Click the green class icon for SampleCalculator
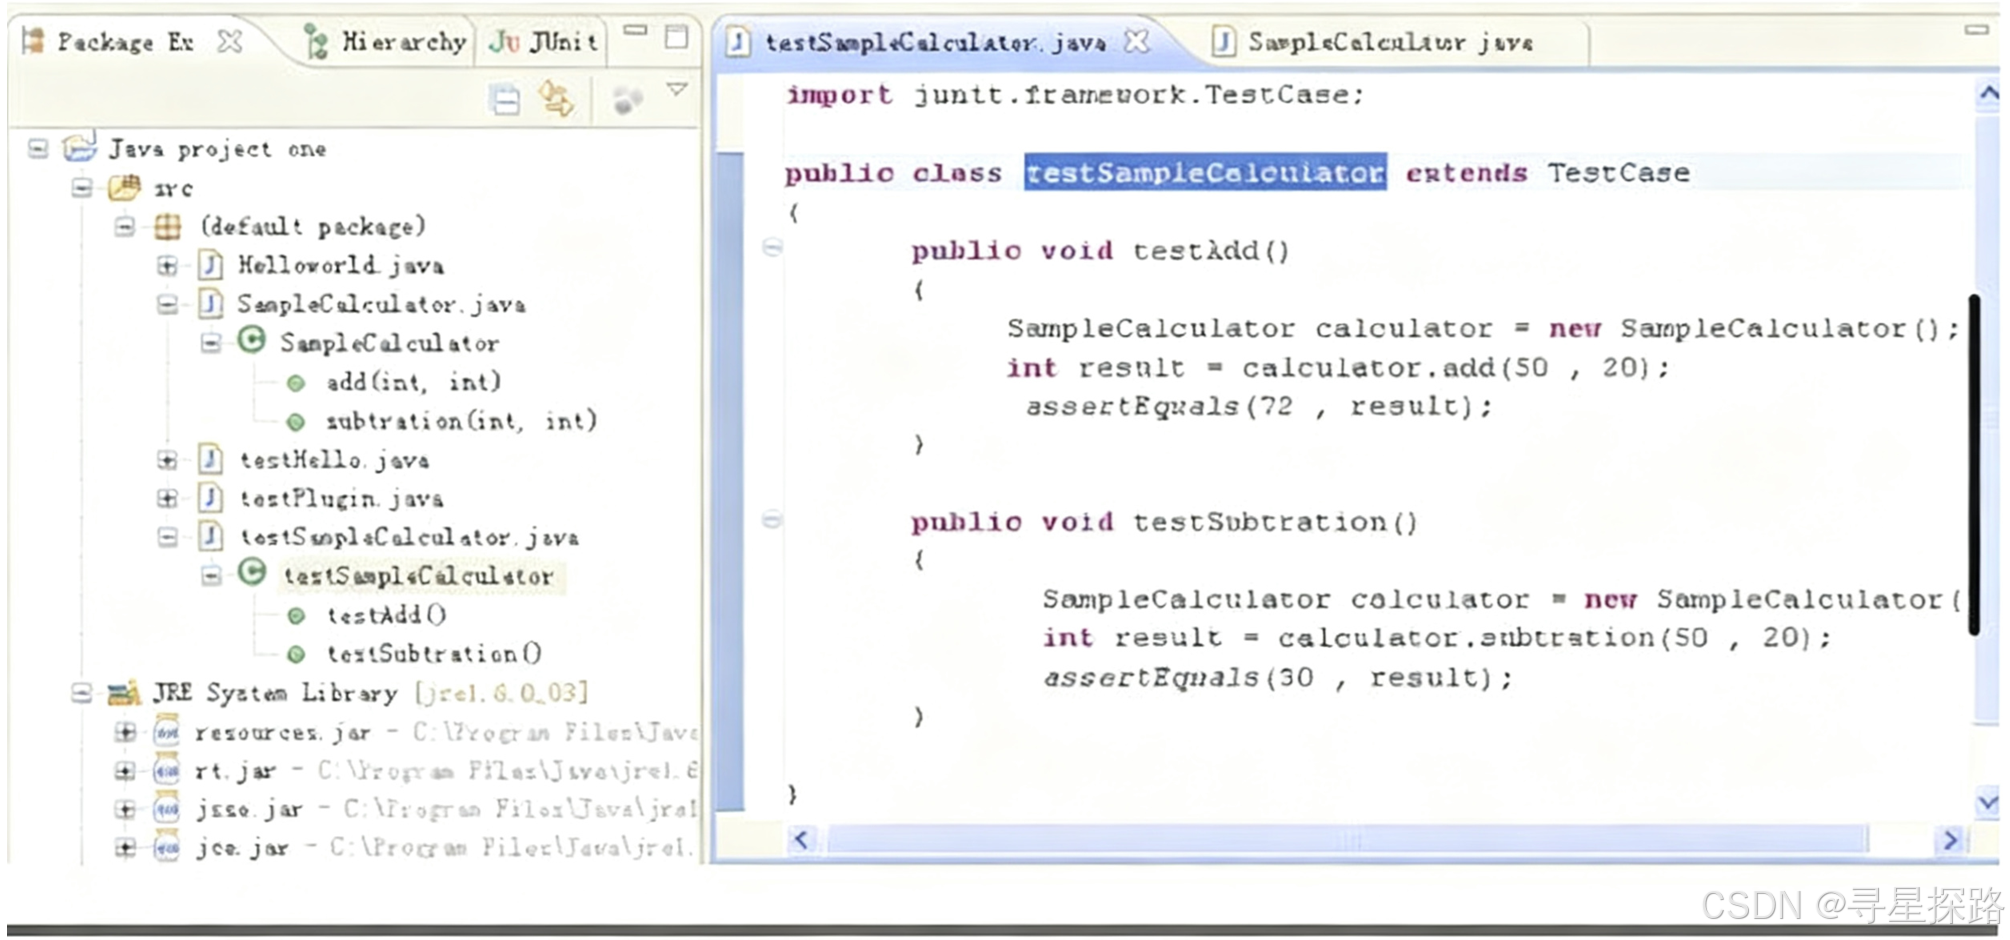 click(252, 341)
